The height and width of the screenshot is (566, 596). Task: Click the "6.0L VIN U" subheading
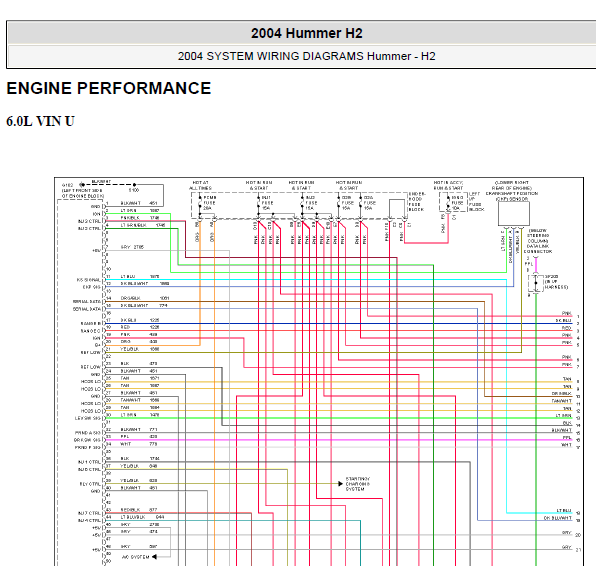[40, 122]
